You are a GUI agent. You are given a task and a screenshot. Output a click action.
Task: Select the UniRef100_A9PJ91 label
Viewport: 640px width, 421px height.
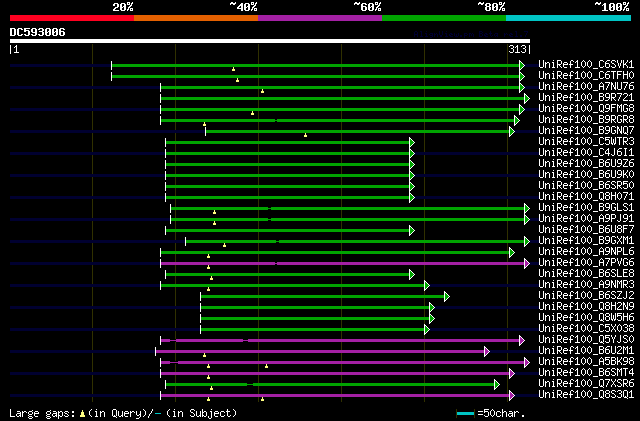pyautogui.click(x=586, y=219)
